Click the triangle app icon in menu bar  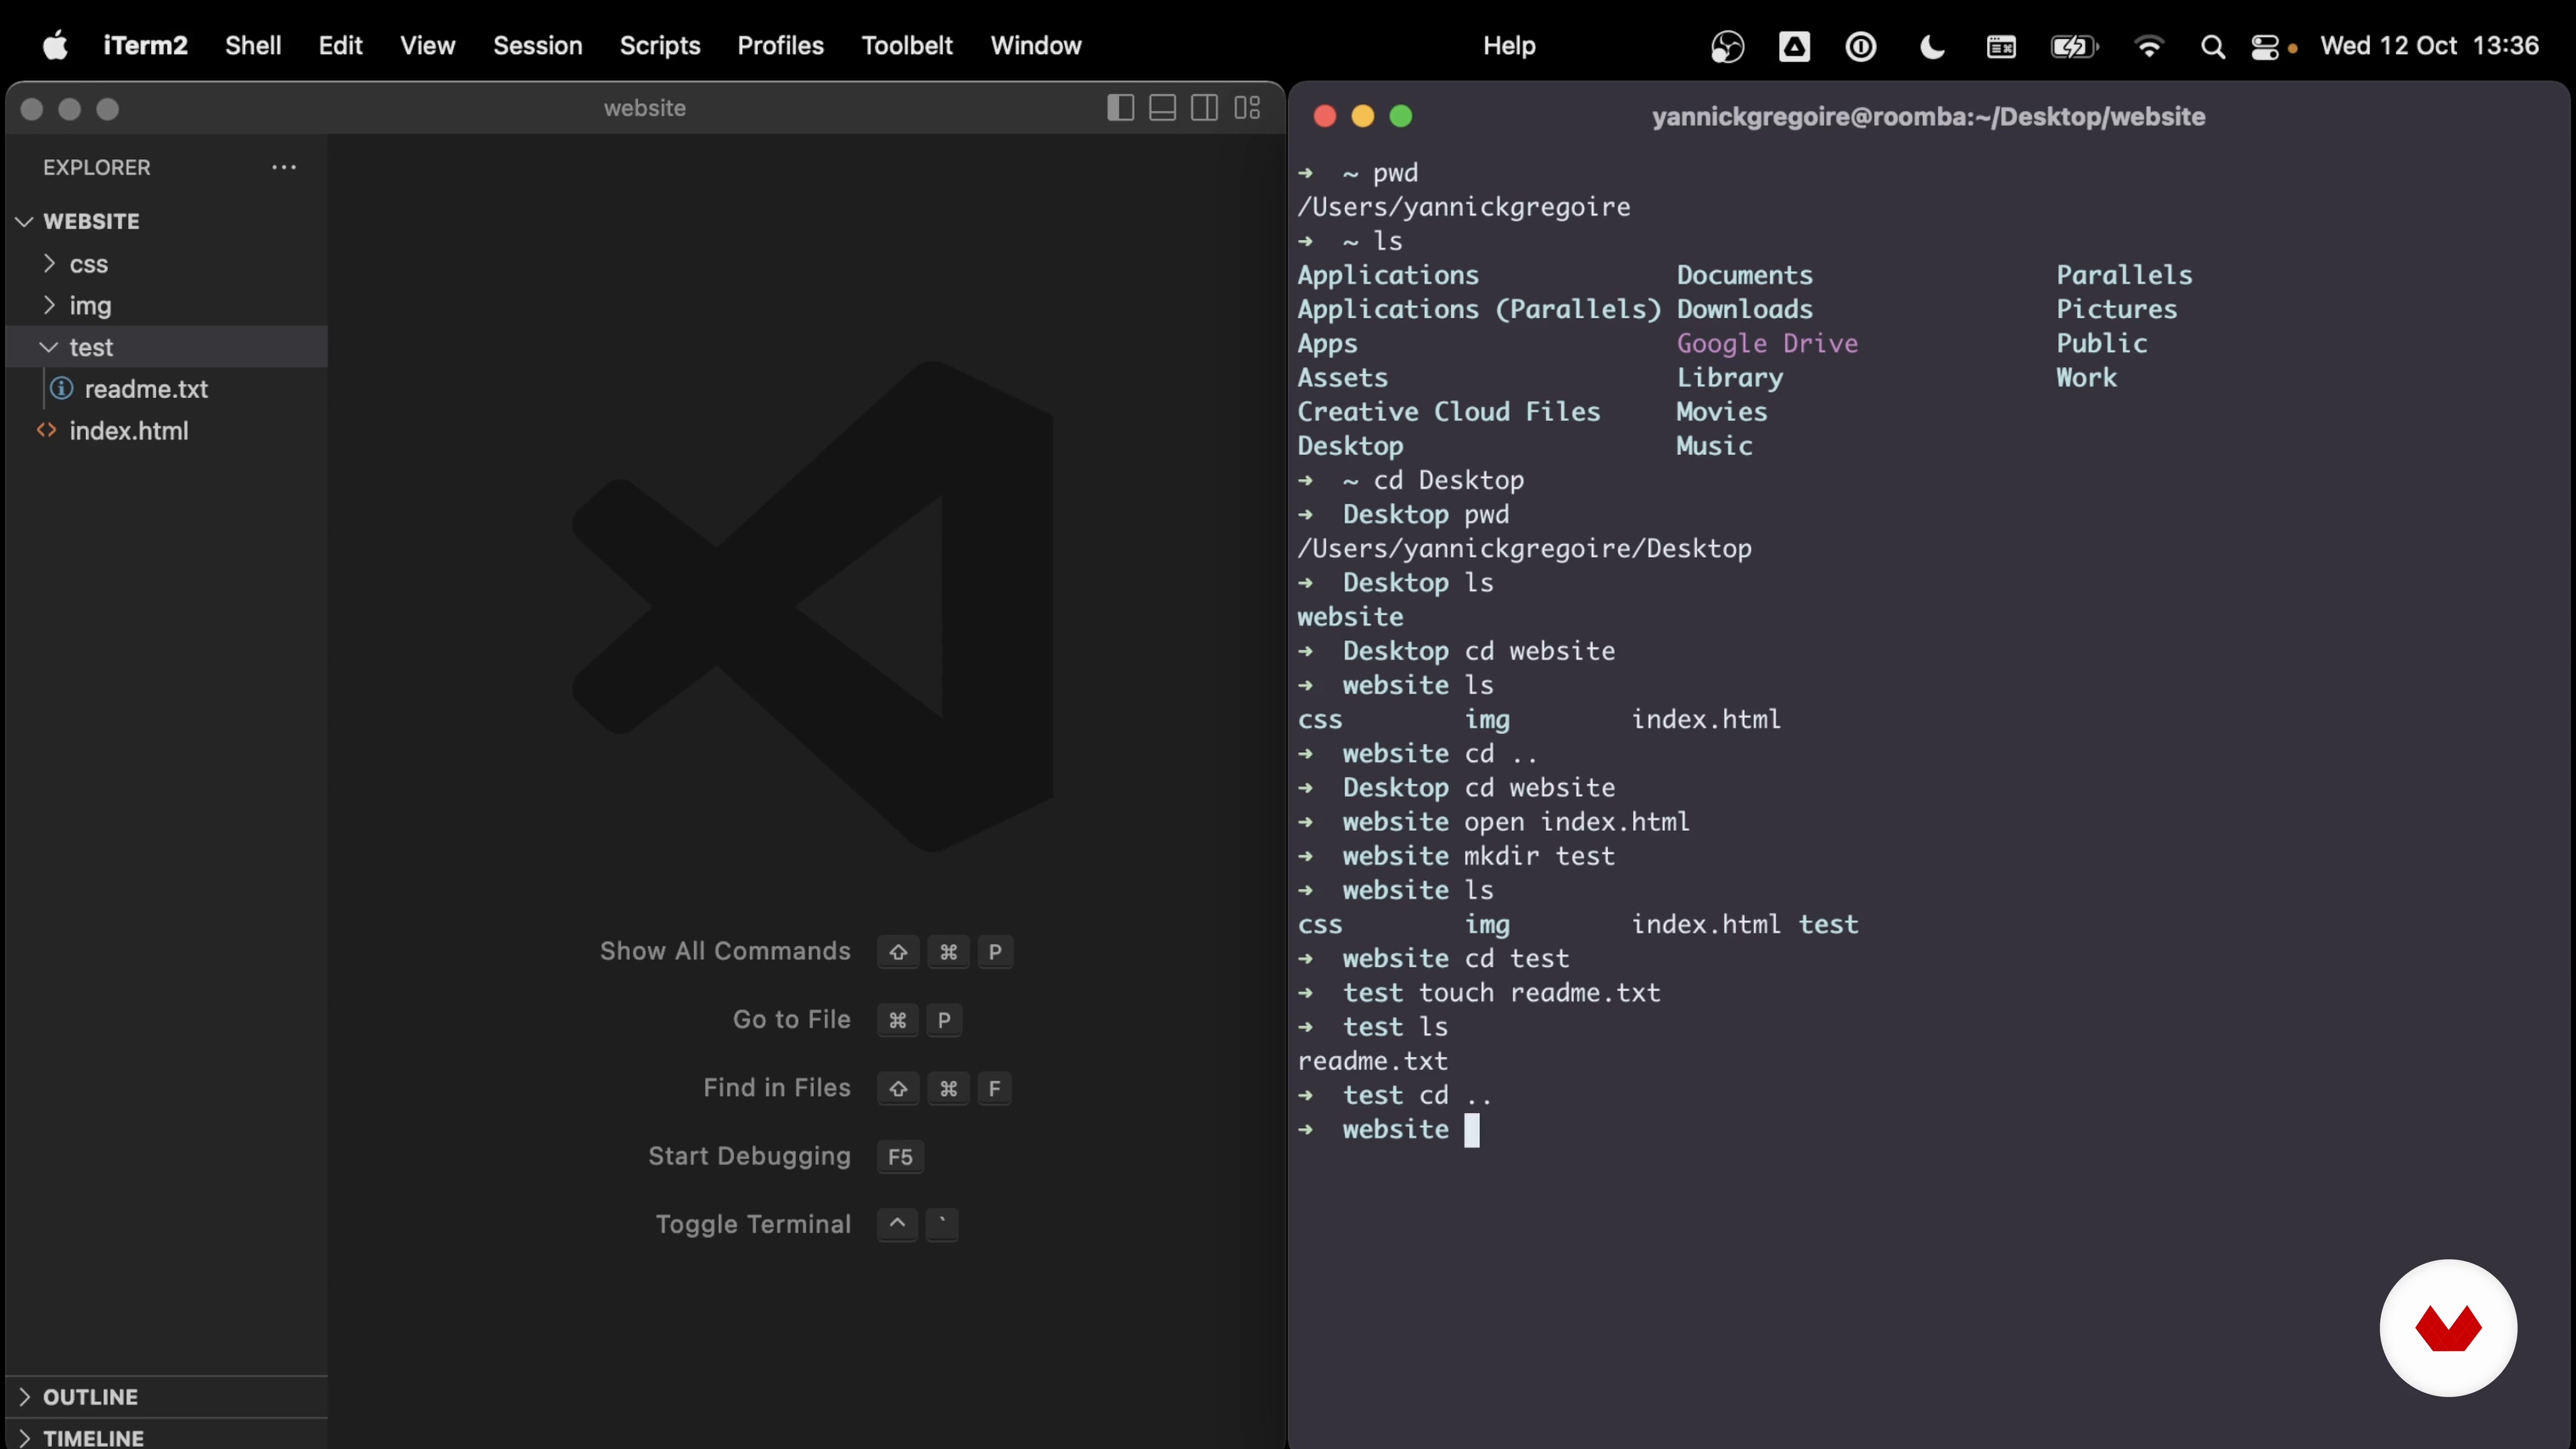[x=1794, y=47]
